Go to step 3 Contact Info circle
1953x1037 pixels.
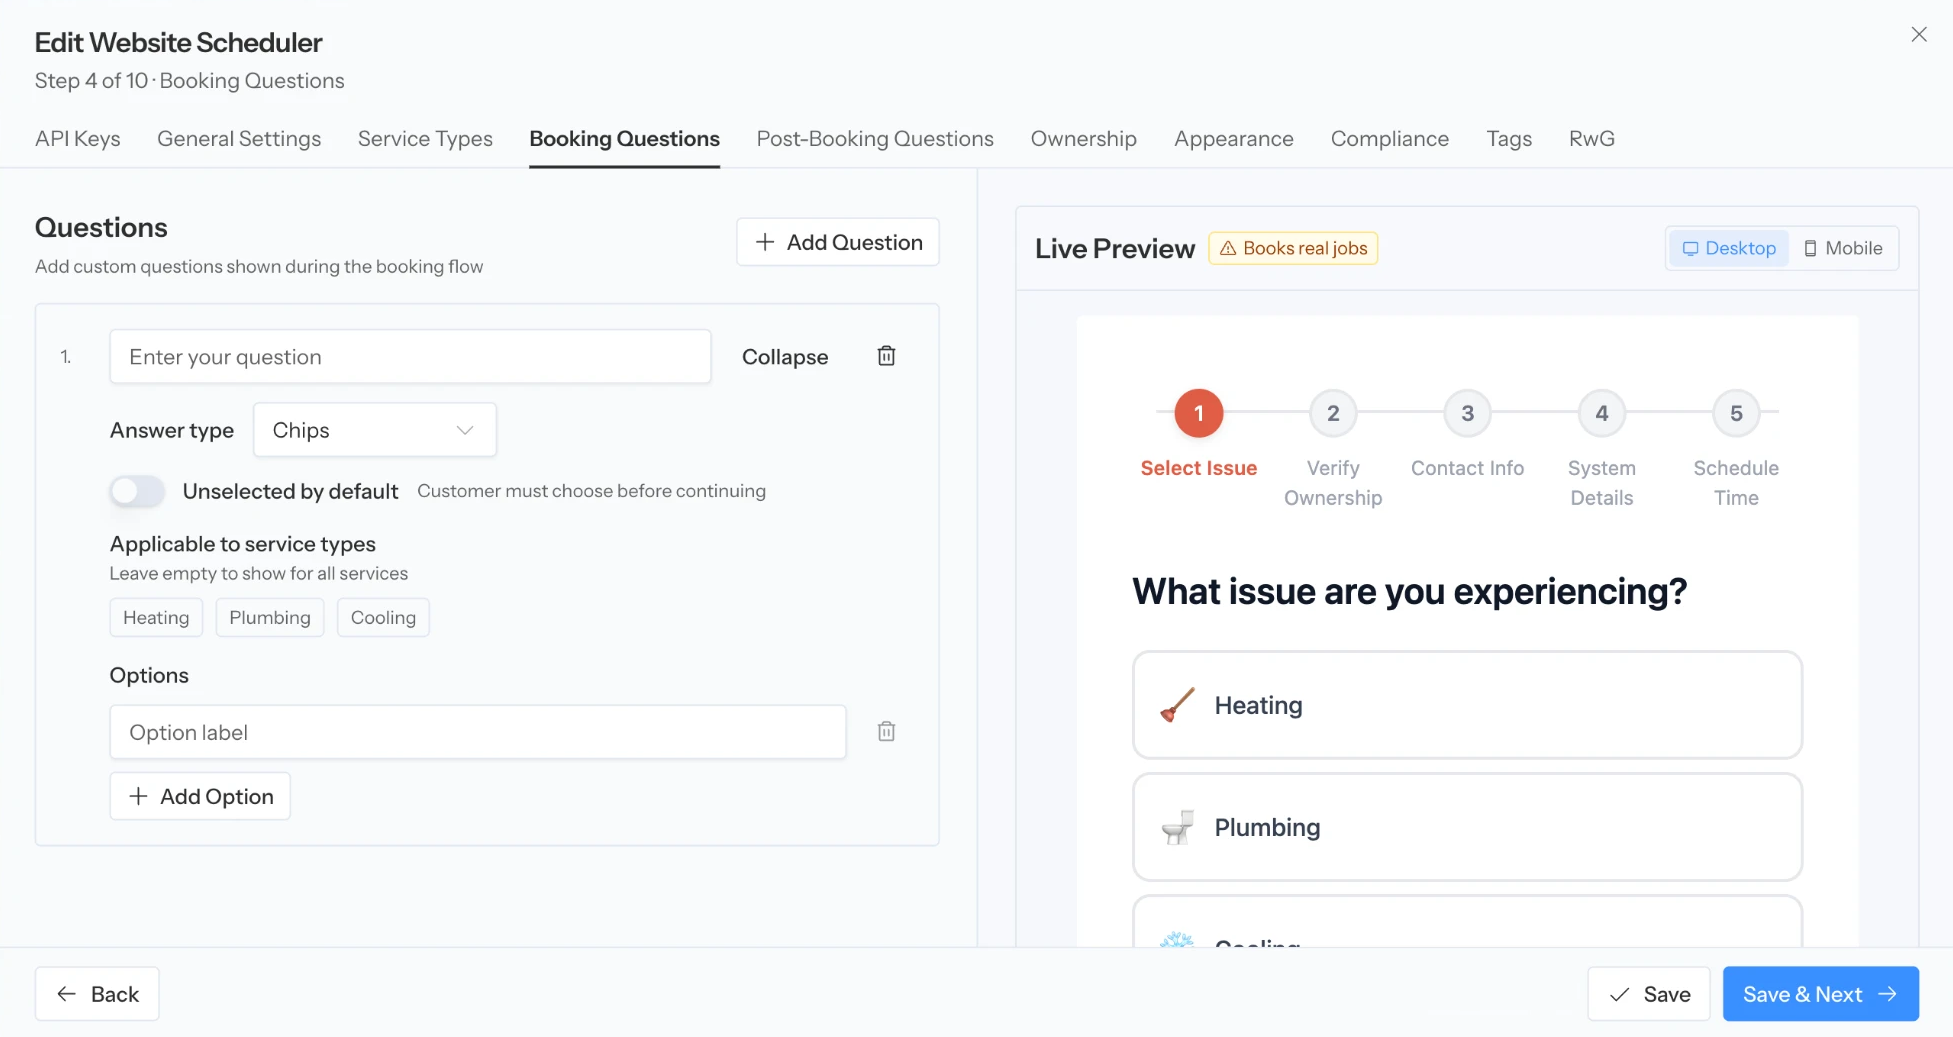1467,413
